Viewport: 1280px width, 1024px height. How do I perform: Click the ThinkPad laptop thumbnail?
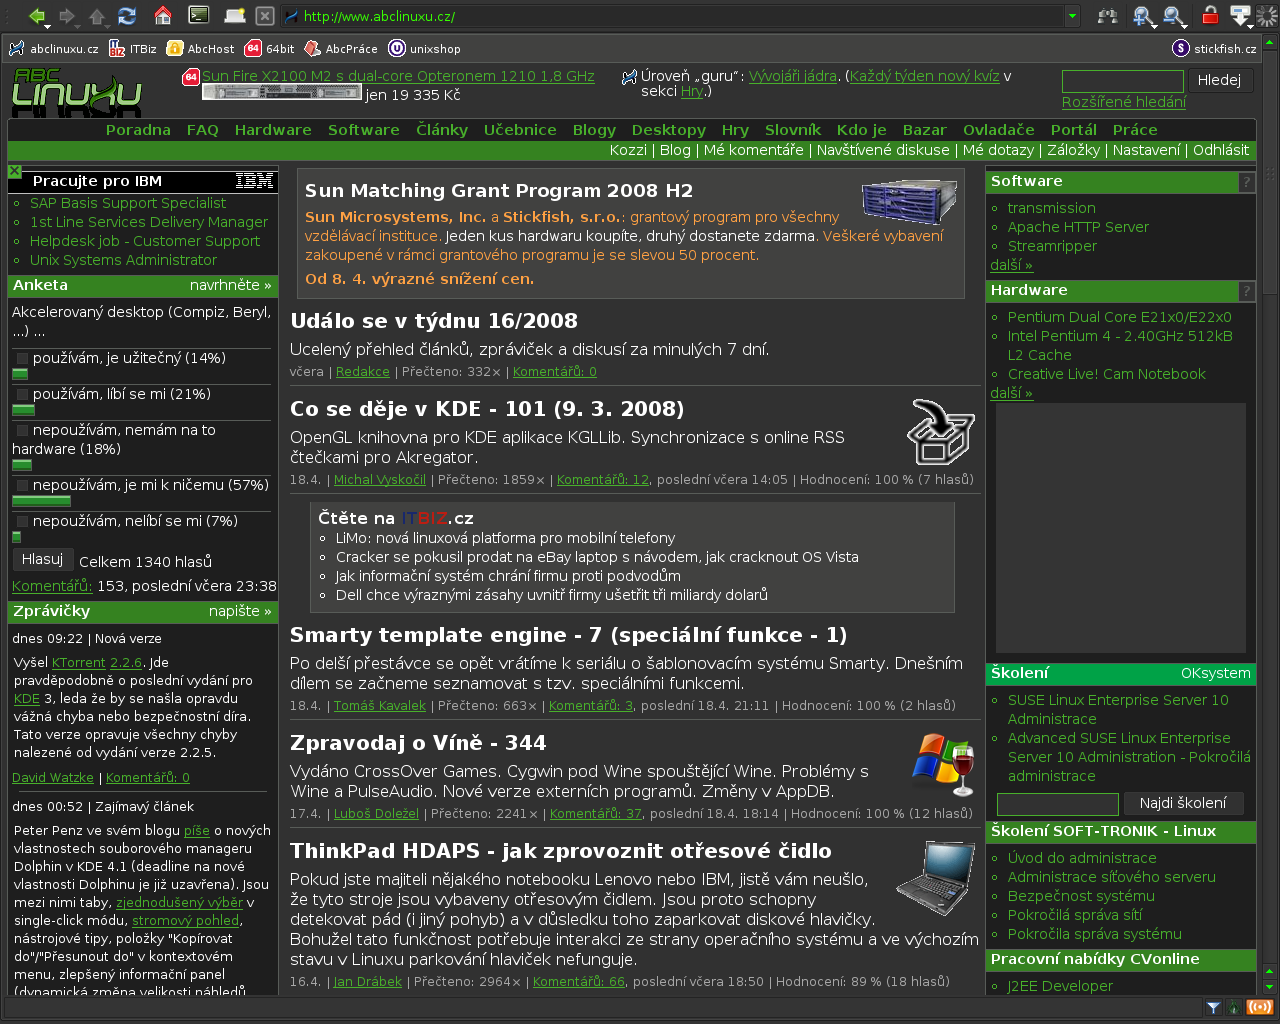pos(935,878)
